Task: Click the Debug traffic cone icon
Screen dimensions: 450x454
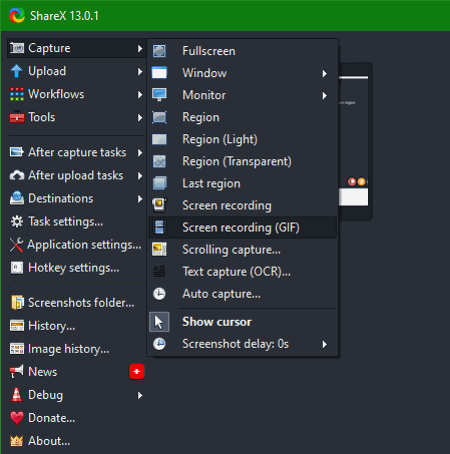Action: 16,395
